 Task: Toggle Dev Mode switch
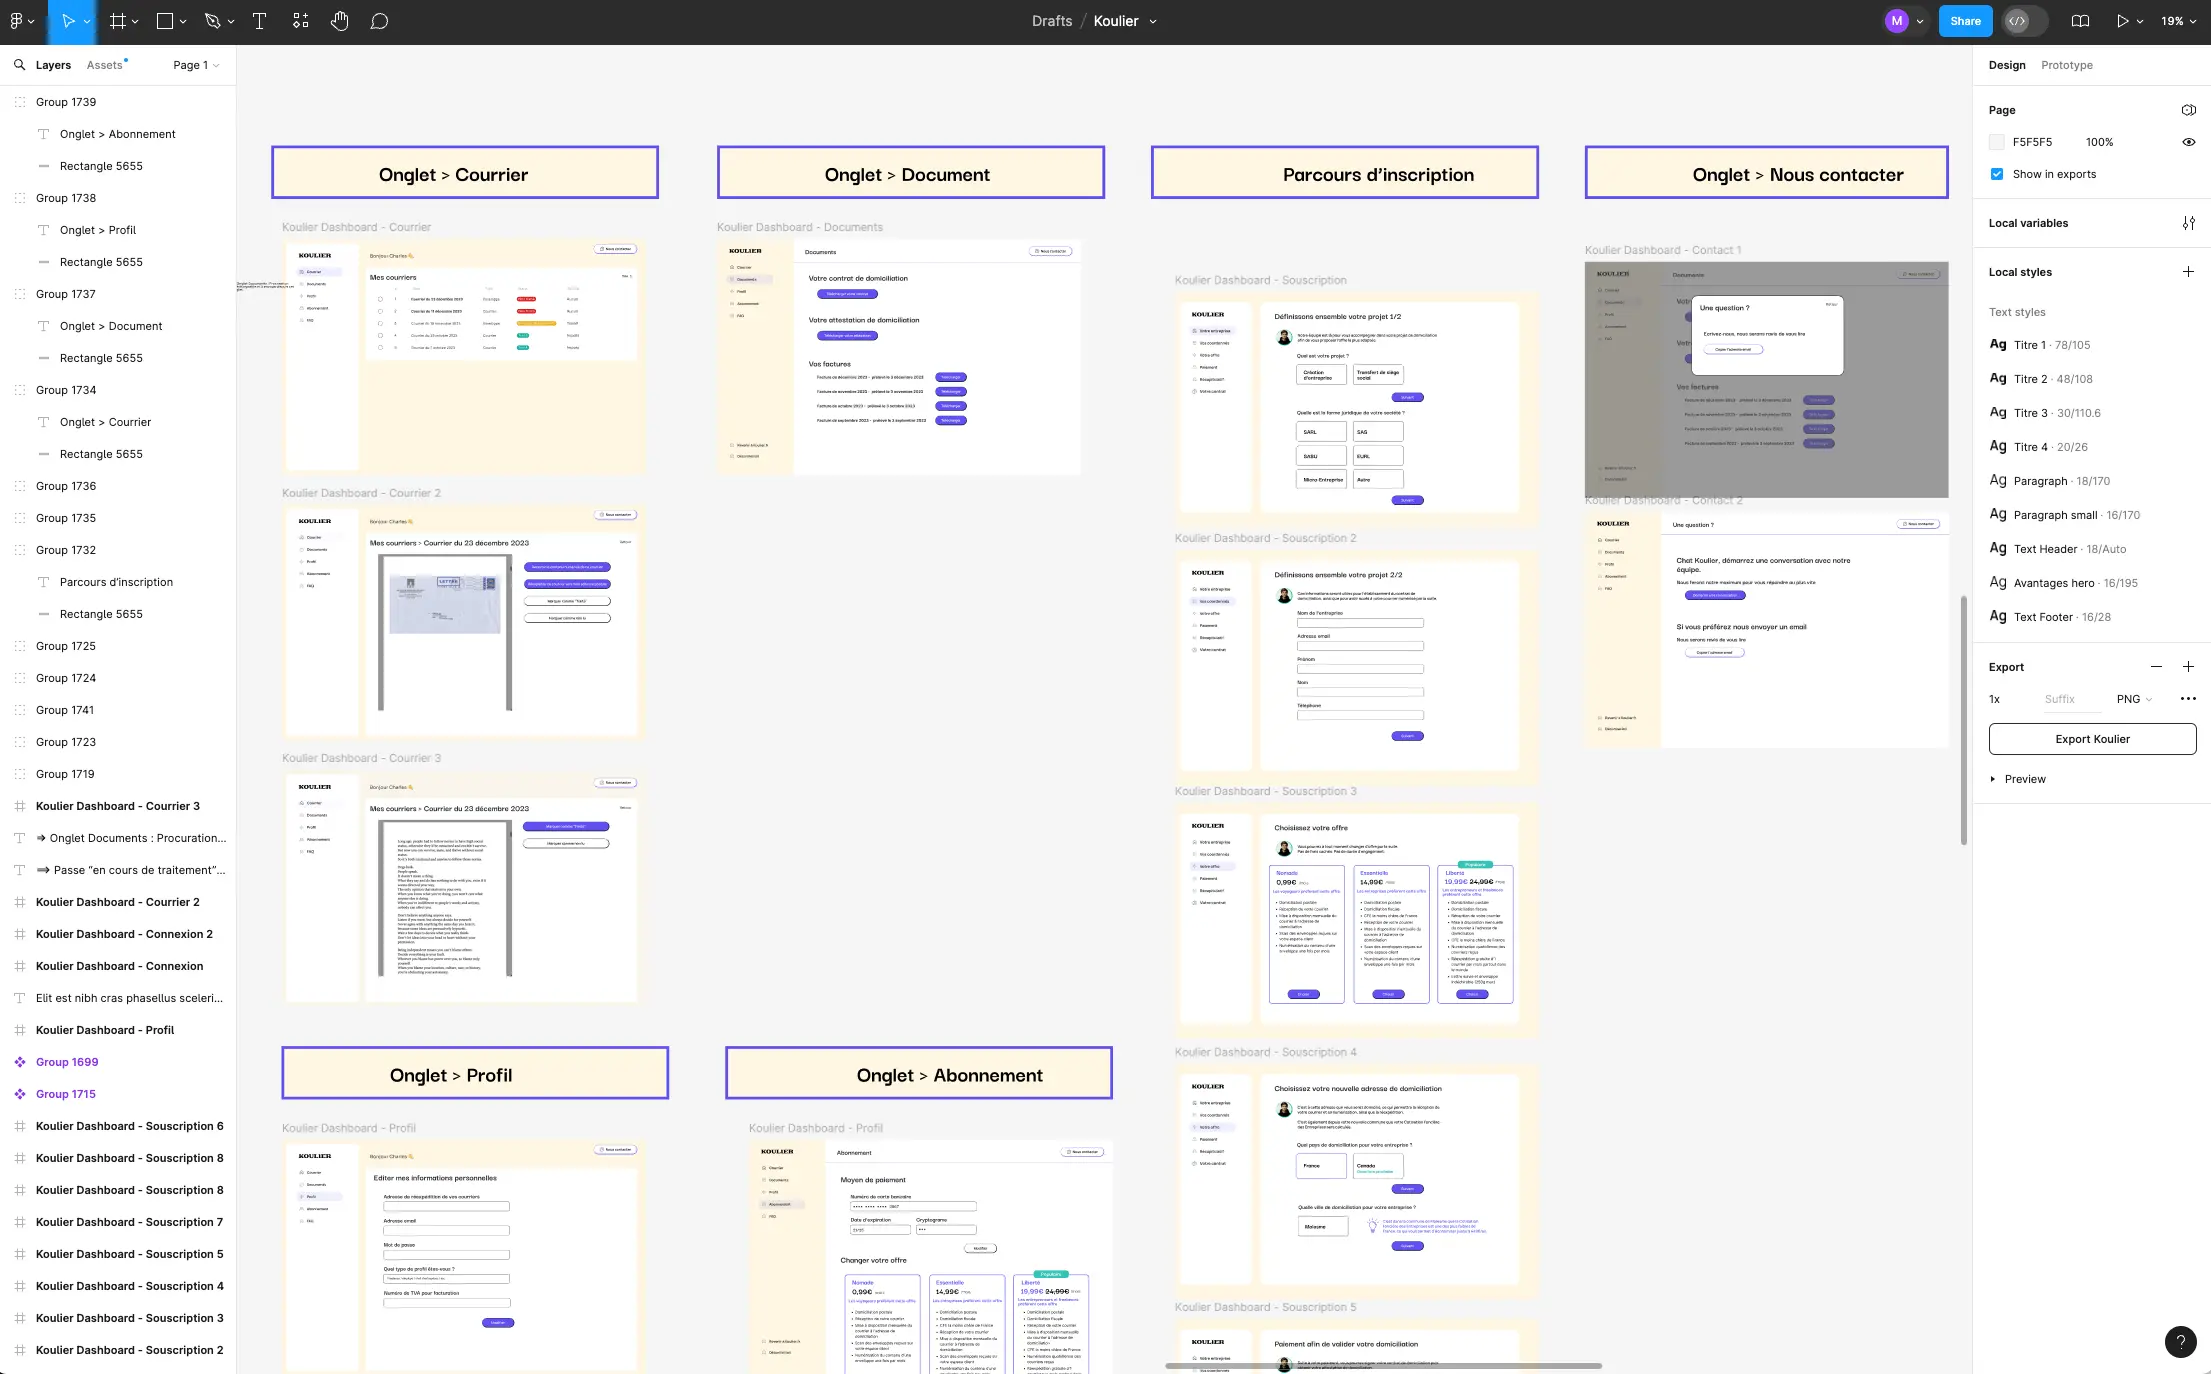coord(2027,21)
